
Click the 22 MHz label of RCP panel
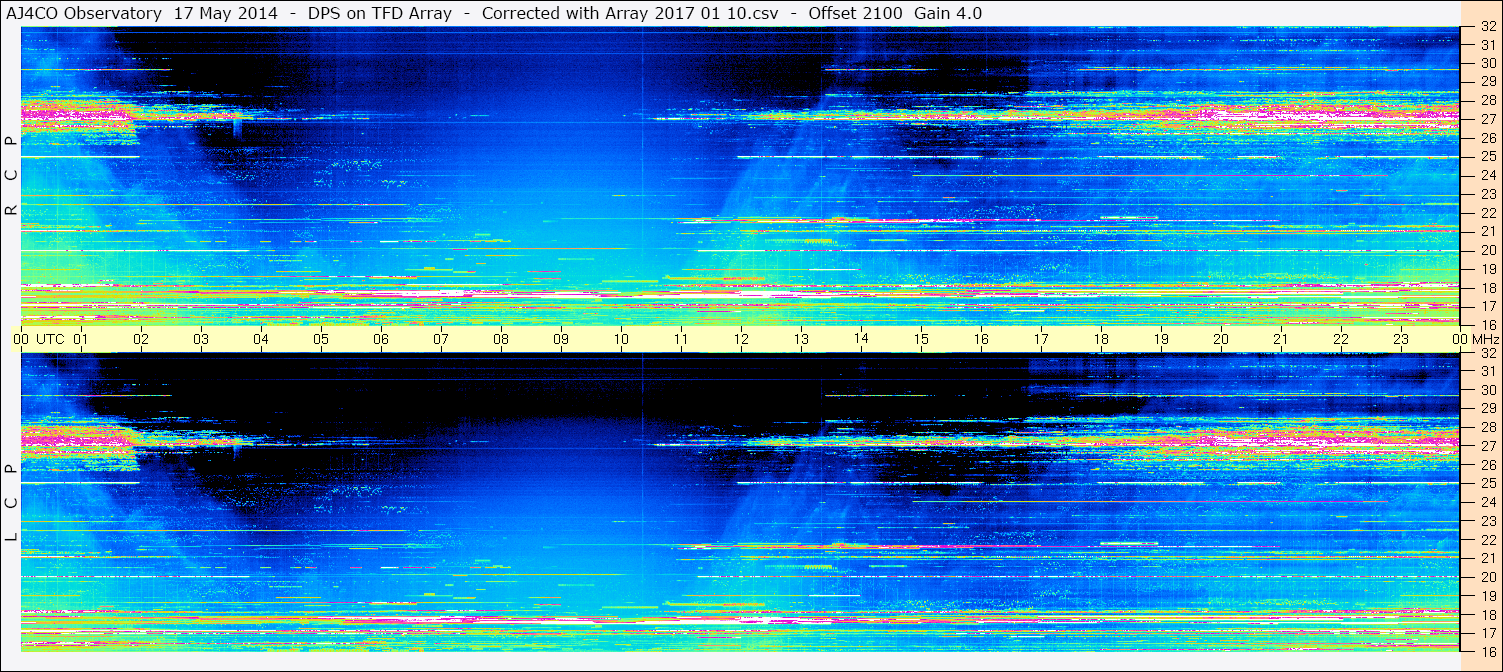1487,213
